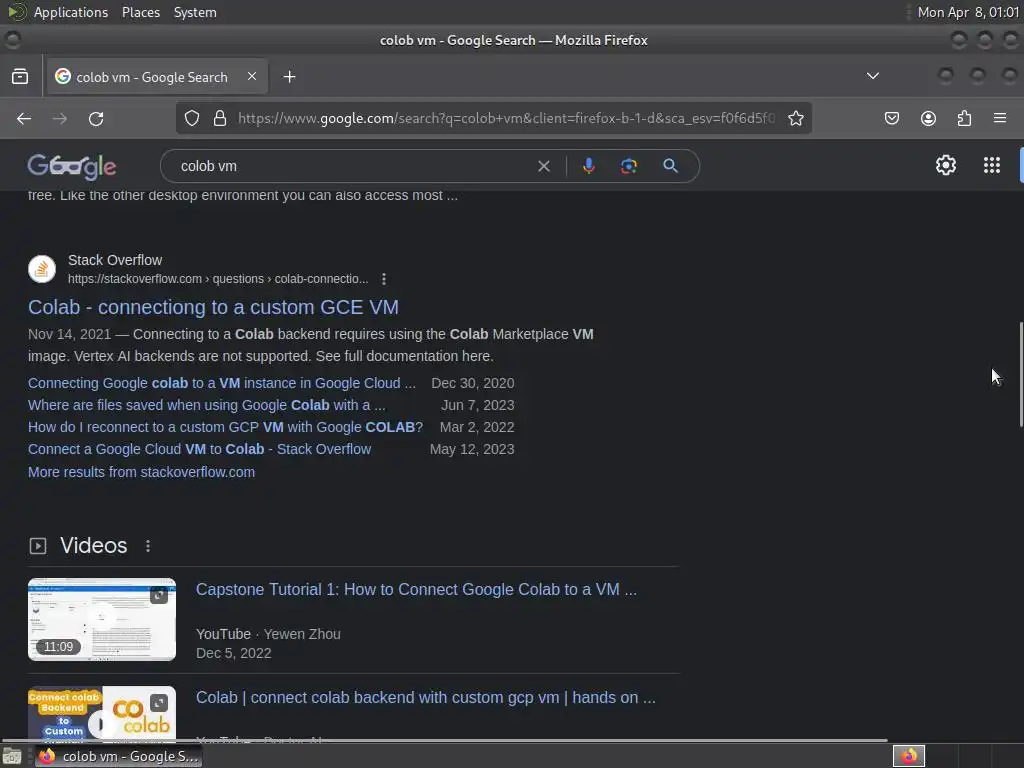
Task: Play the 11:09 Capstone Tutorial thumbnail
Action: [x=102, y=619]
